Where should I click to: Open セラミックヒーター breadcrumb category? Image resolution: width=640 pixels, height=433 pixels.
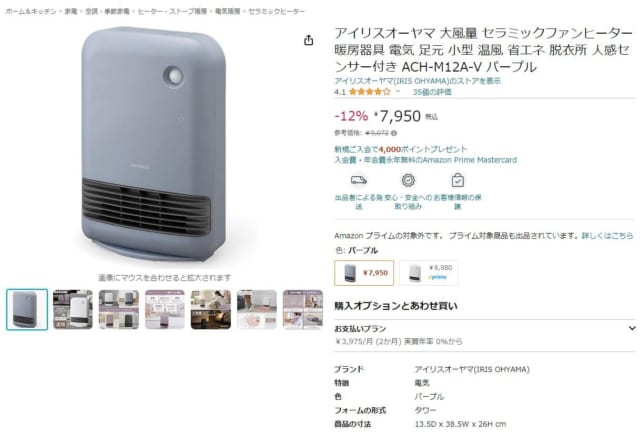pyautogui.click(x=276, y=11)
